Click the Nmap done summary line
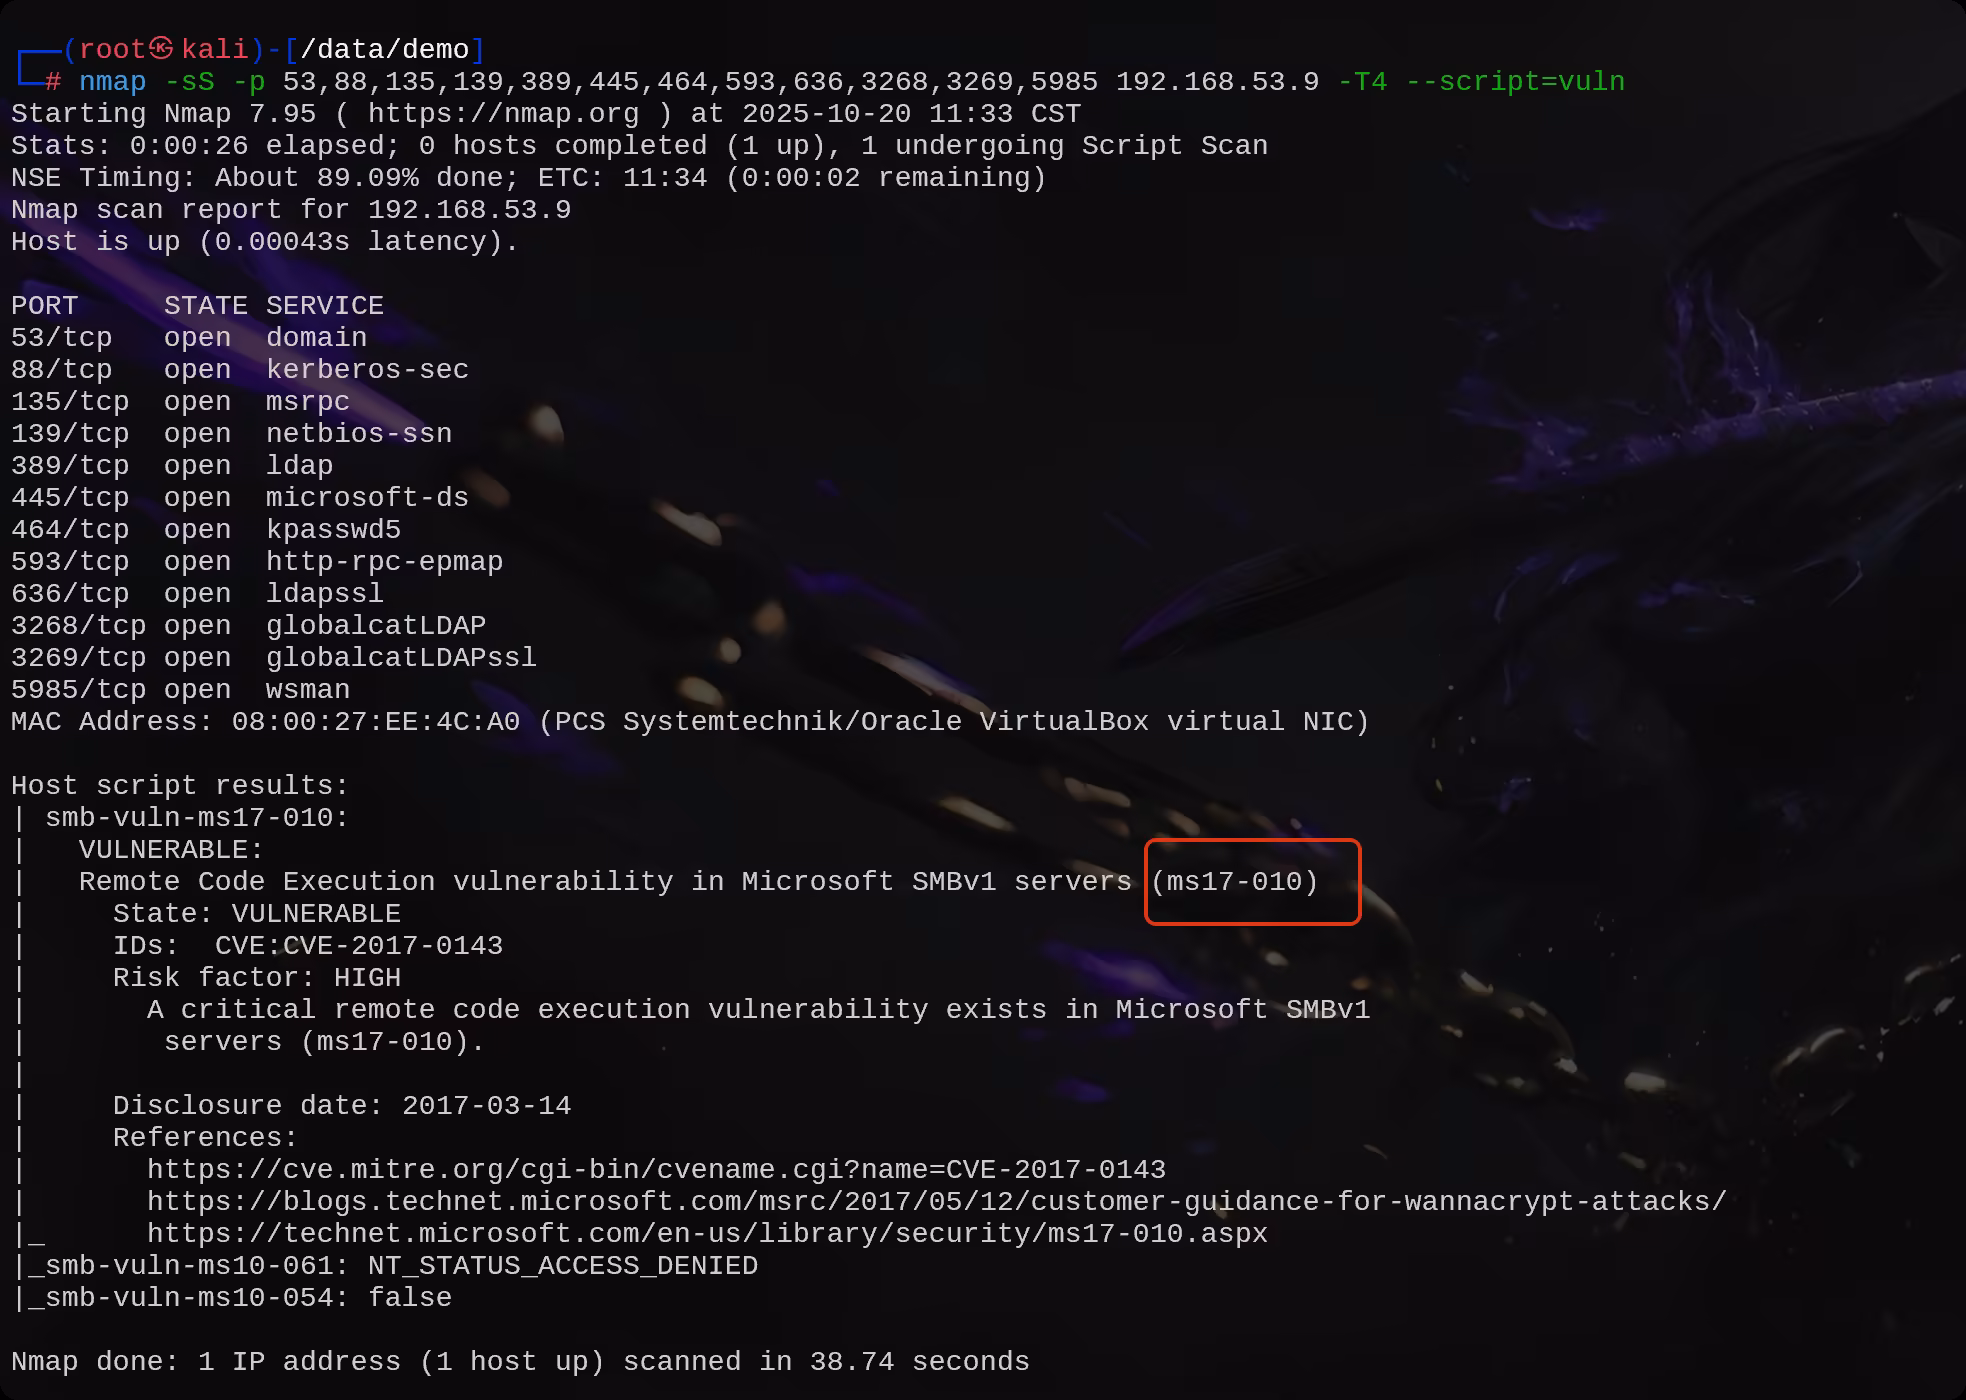The image size is (1966, 1400). tap(520, 1362)
